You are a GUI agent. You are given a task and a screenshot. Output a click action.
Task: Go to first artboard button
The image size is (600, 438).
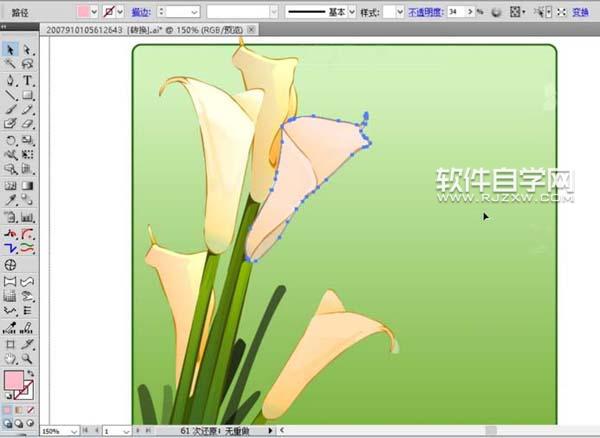point(85,431)
